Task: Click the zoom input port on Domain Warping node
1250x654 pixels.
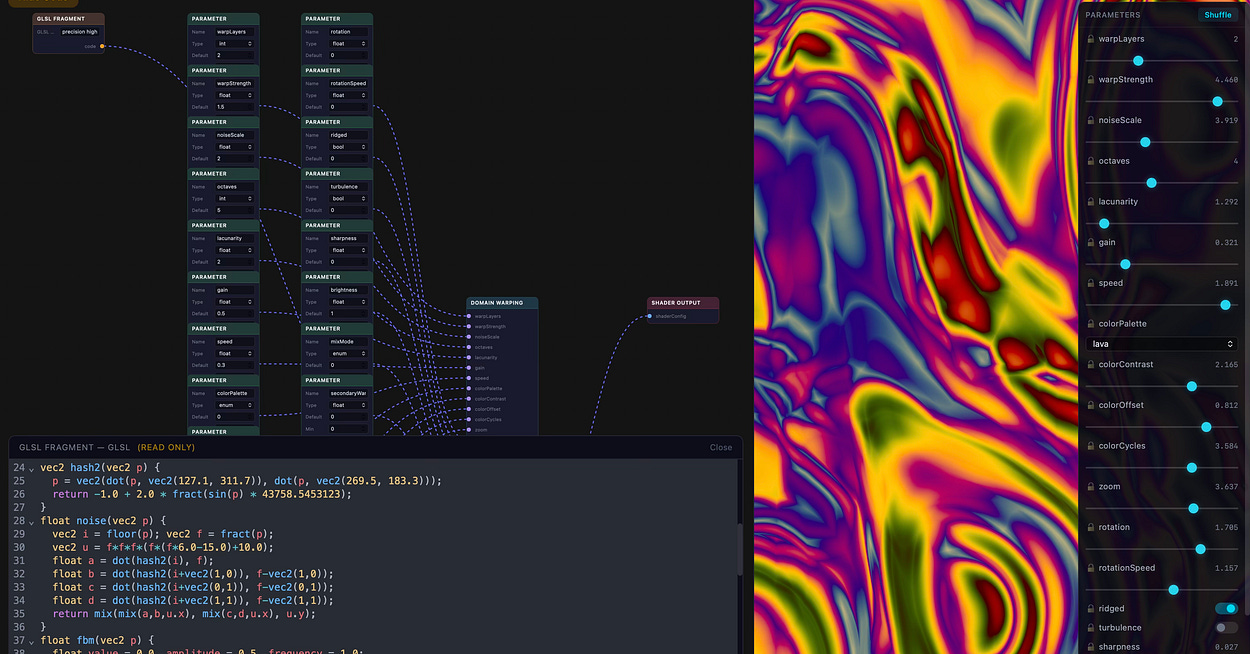Action: click(x=469, y=430)
